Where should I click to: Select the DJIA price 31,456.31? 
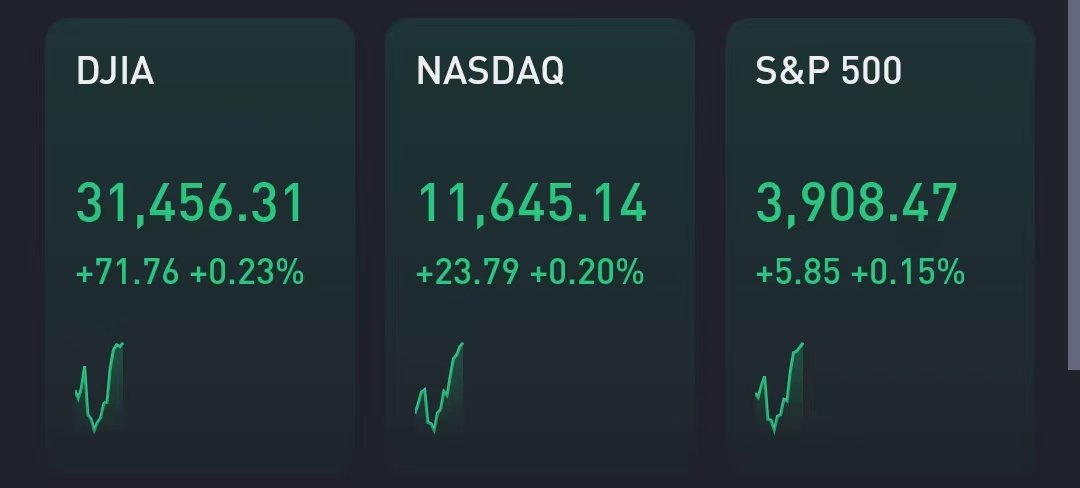point(190,204)
